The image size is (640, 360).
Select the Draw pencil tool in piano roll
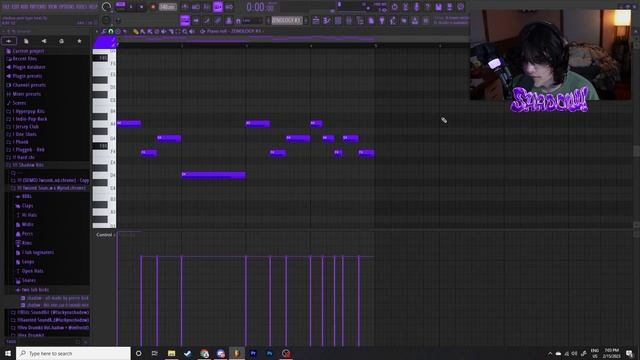pyautogui.click(x=136, y=31)
